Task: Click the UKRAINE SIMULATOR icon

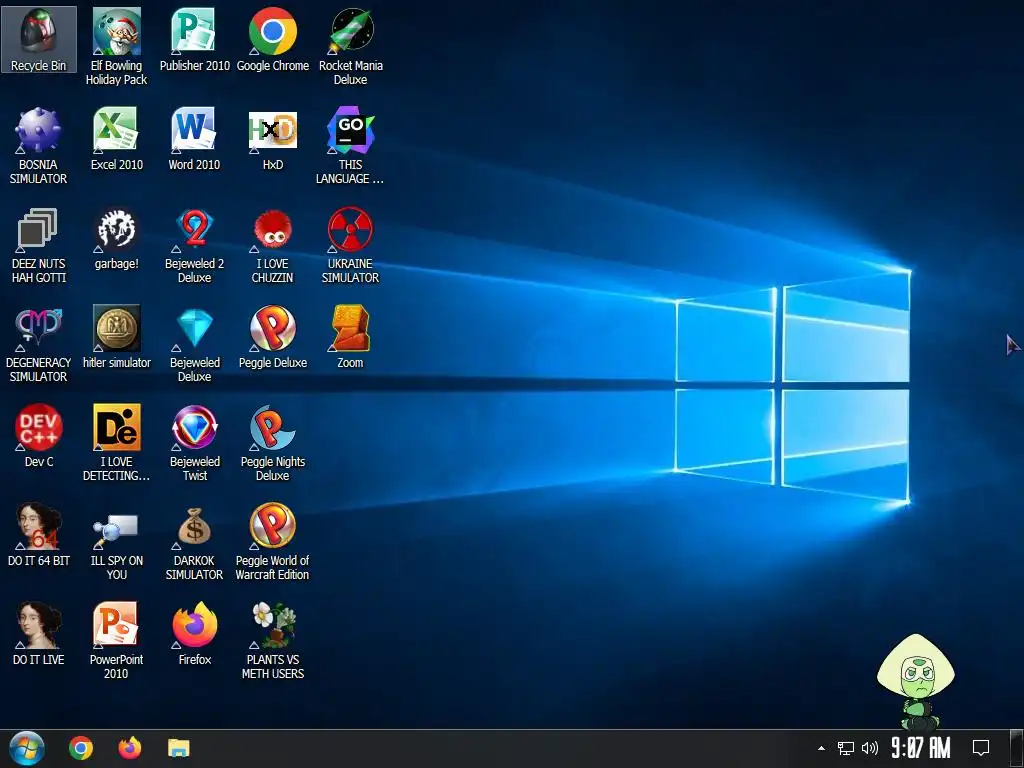Action: click(351, 245)
